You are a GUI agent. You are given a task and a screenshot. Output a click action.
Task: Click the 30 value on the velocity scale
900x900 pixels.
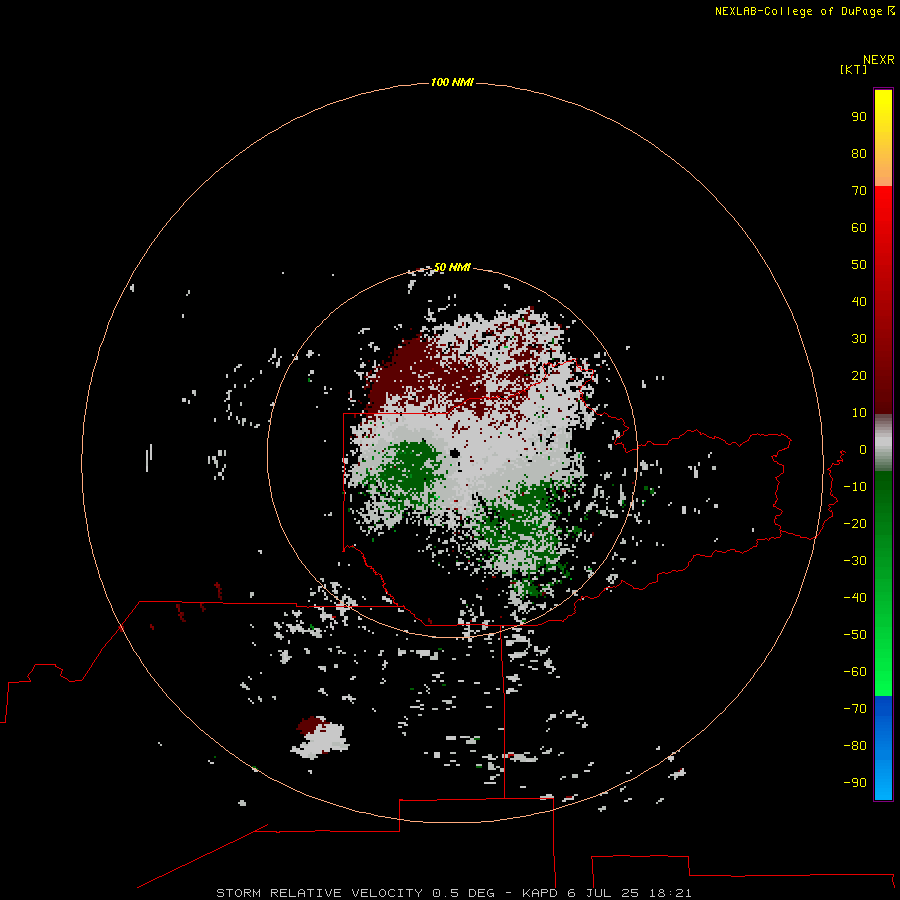coord(859,339)
